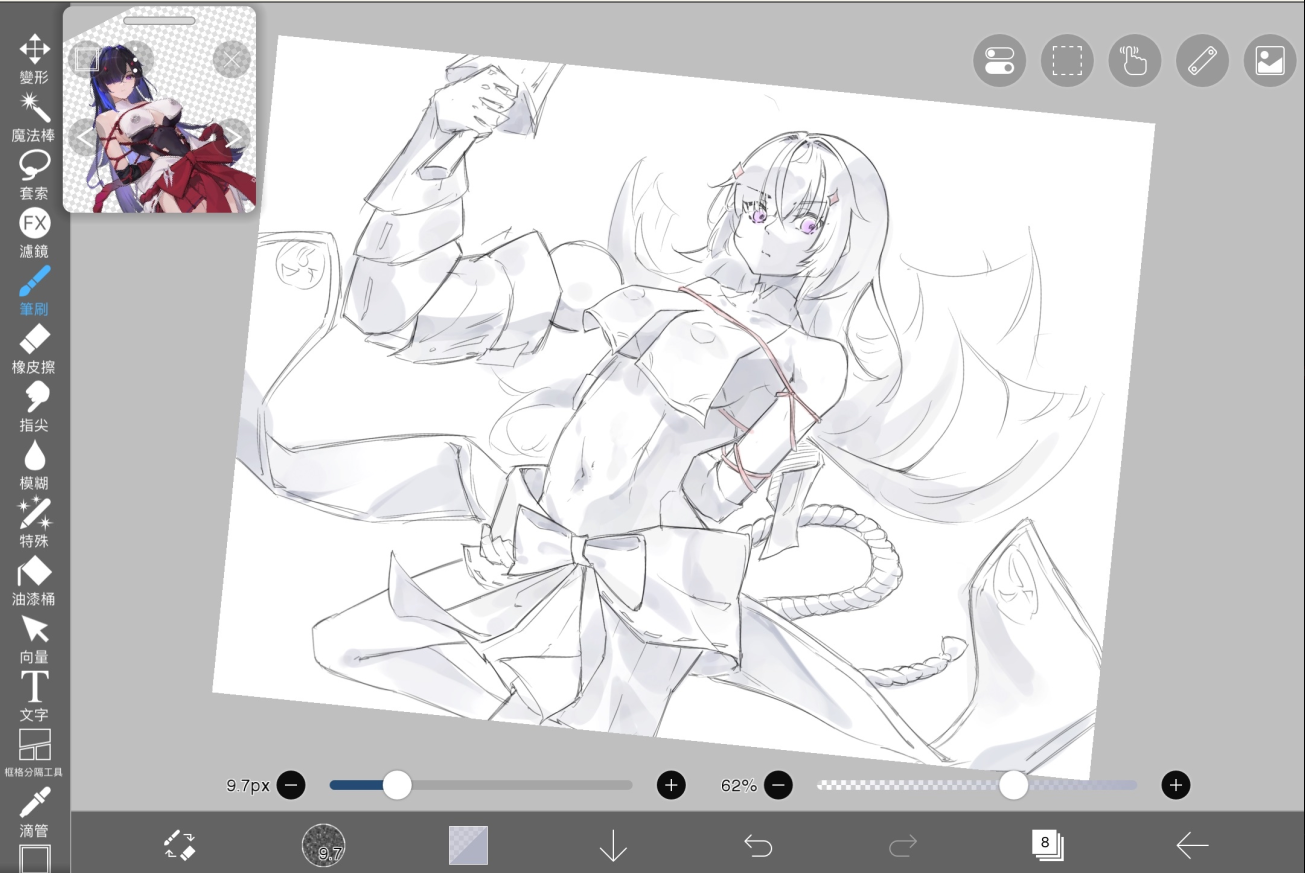This screenshot has width=1305, height=873.
Task: Decrease opacity with the minus button
Action: pyautogui.click(x=779, y=785)
